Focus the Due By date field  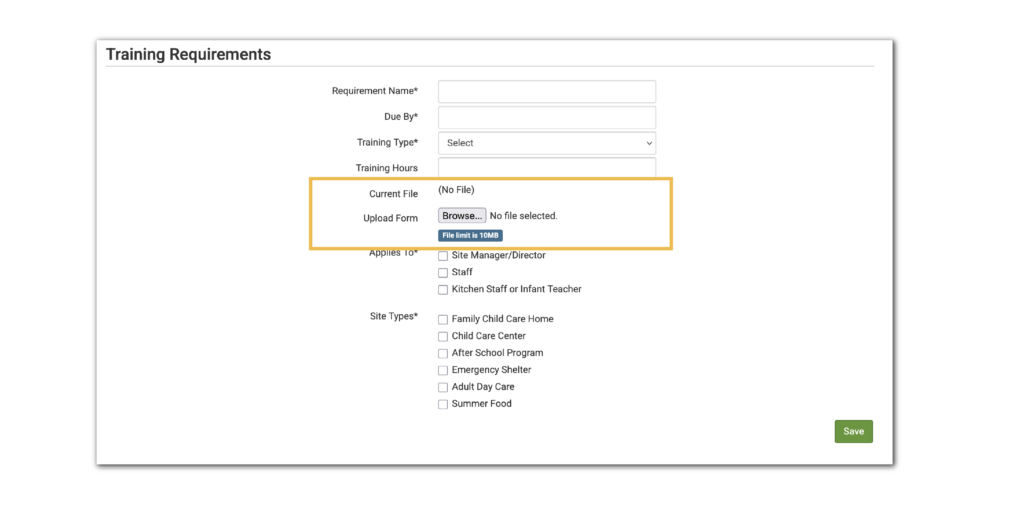tap(547, 118)
